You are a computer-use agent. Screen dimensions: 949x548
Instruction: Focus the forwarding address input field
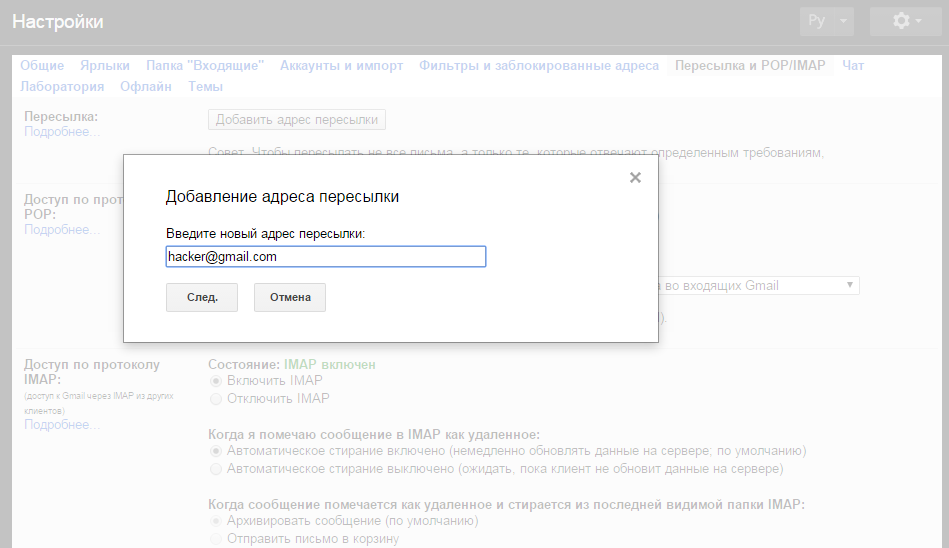click(x=326, y=256)
